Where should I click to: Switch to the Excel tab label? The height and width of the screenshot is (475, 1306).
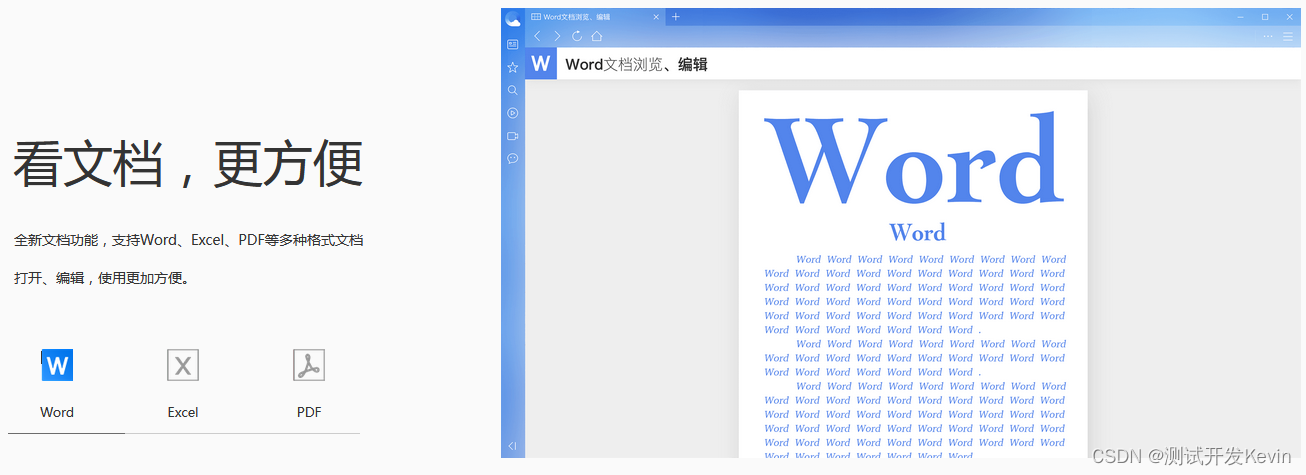pos(183,412)
